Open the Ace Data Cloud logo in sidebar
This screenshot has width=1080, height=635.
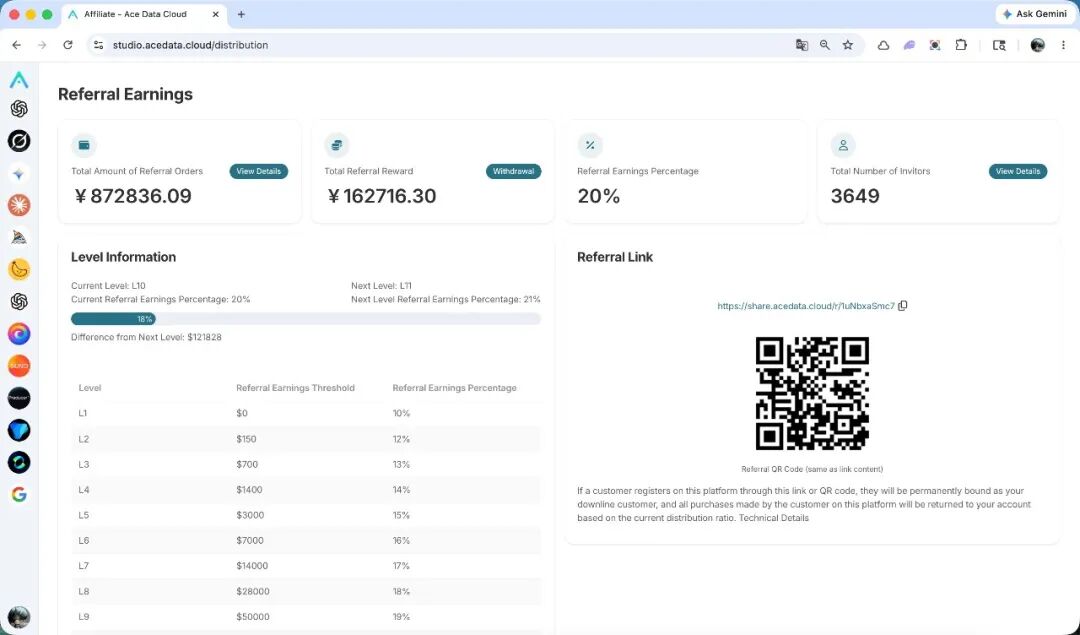(19, 80)
